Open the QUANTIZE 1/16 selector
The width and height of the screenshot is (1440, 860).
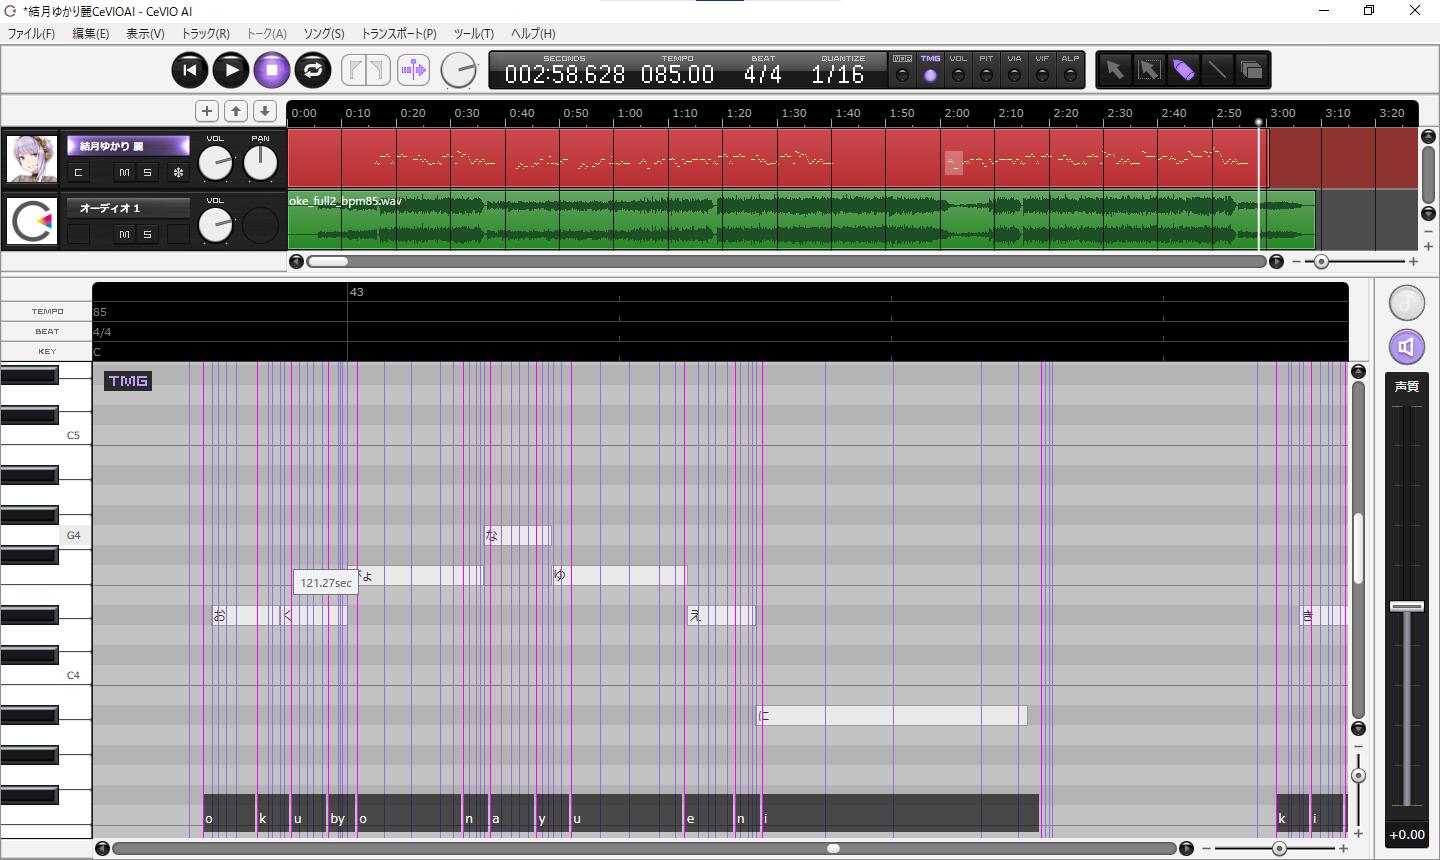pyautogui.click(x=838, y=74)
